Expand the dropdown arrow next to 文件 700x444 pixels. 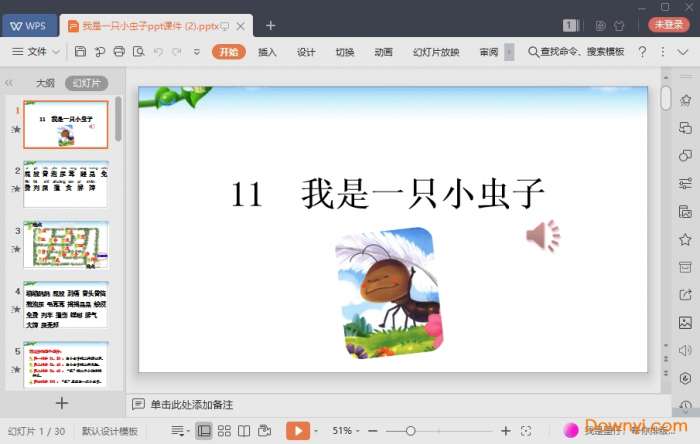pyautogui.click(x=56, y=52)
